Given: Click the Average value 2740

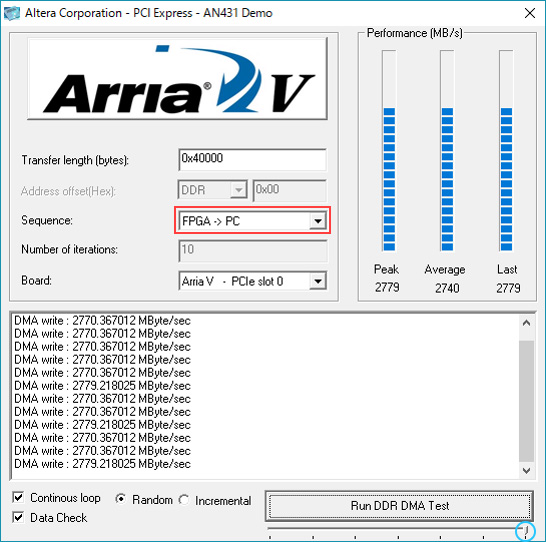Looking at the screenshot, I should point(447,288).
